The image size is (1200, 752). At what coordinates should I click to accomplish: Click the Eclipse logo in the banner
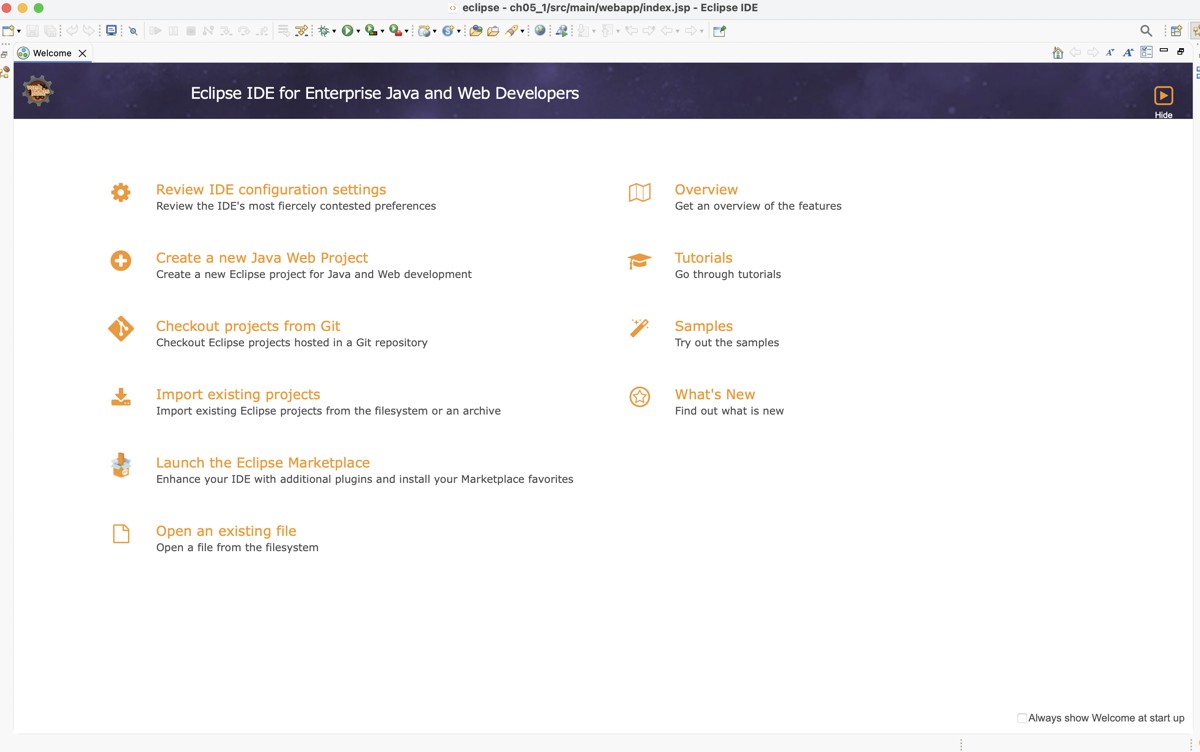(38, 91)
